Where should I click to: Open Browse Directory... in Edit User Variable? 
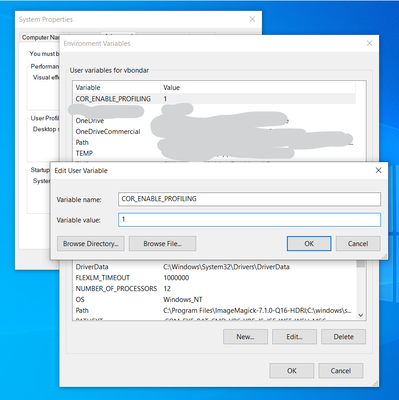(x=91, y=244)
